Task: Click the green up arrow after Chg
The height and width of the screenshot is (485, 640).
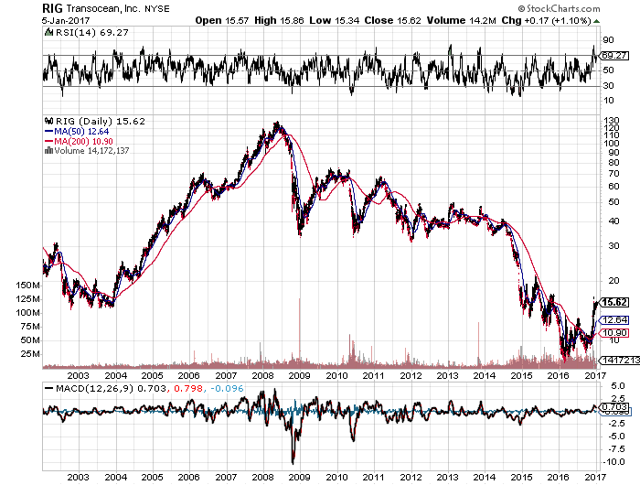Action: pyautogui.click(x=596, y=21)
